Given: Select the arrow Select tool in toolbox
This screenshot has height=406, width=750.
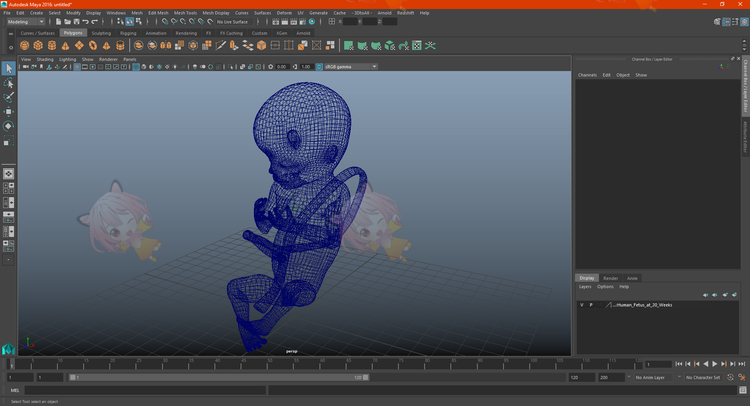Looking at the screenshot, I should [8, 68].
